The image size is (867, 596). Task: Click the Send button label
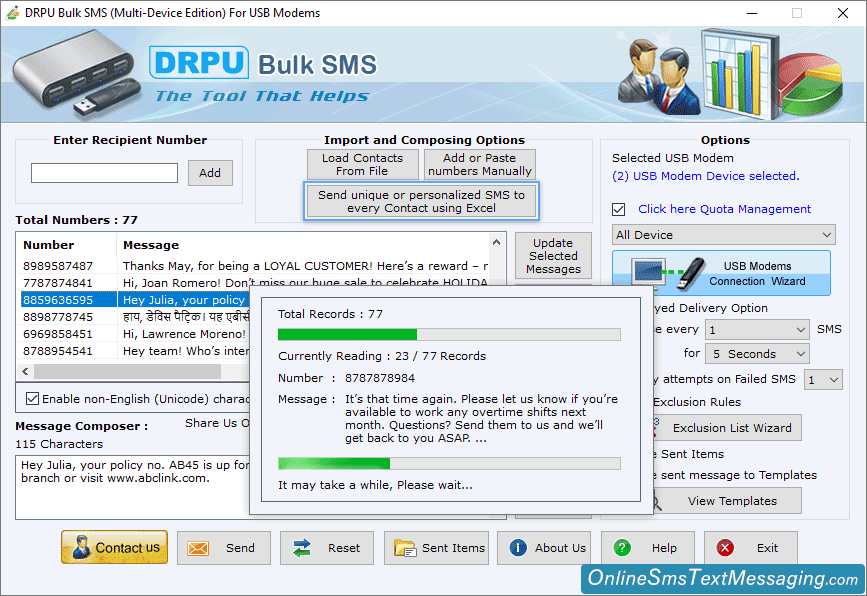coord(240,548)
